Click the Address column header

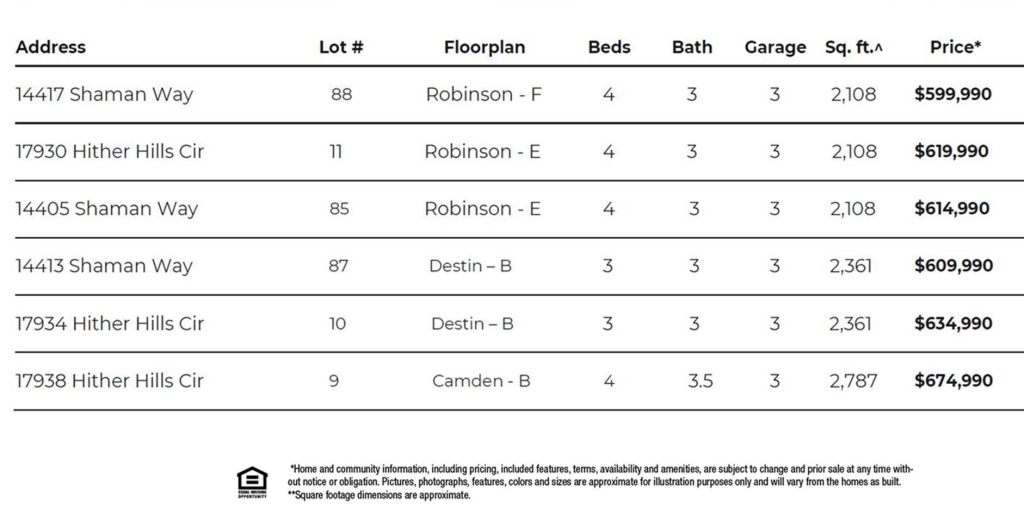click(x=51, y=47)
